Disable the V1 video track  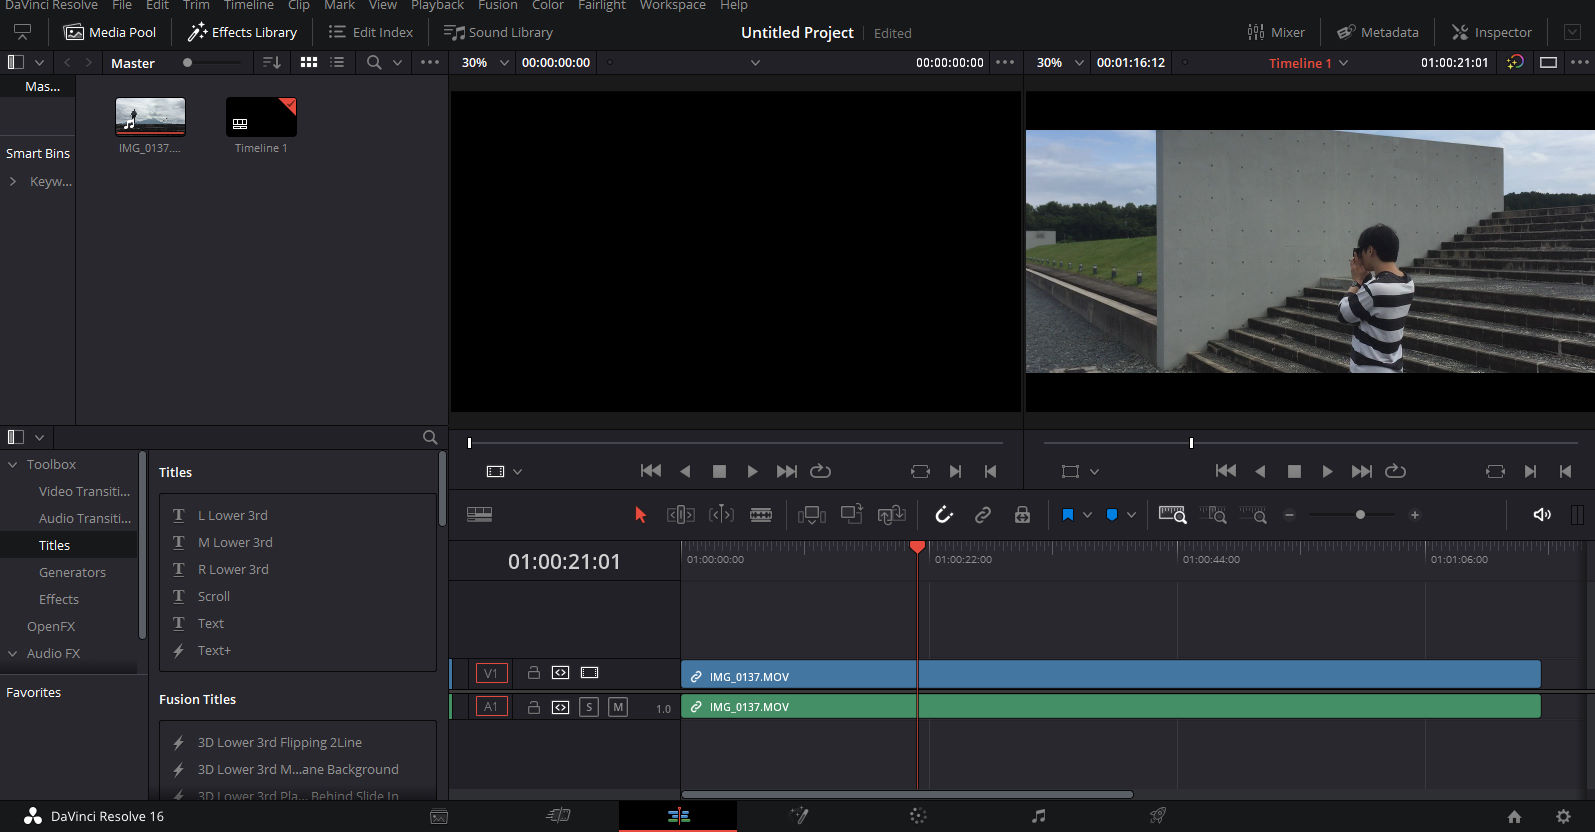point(590,673)
